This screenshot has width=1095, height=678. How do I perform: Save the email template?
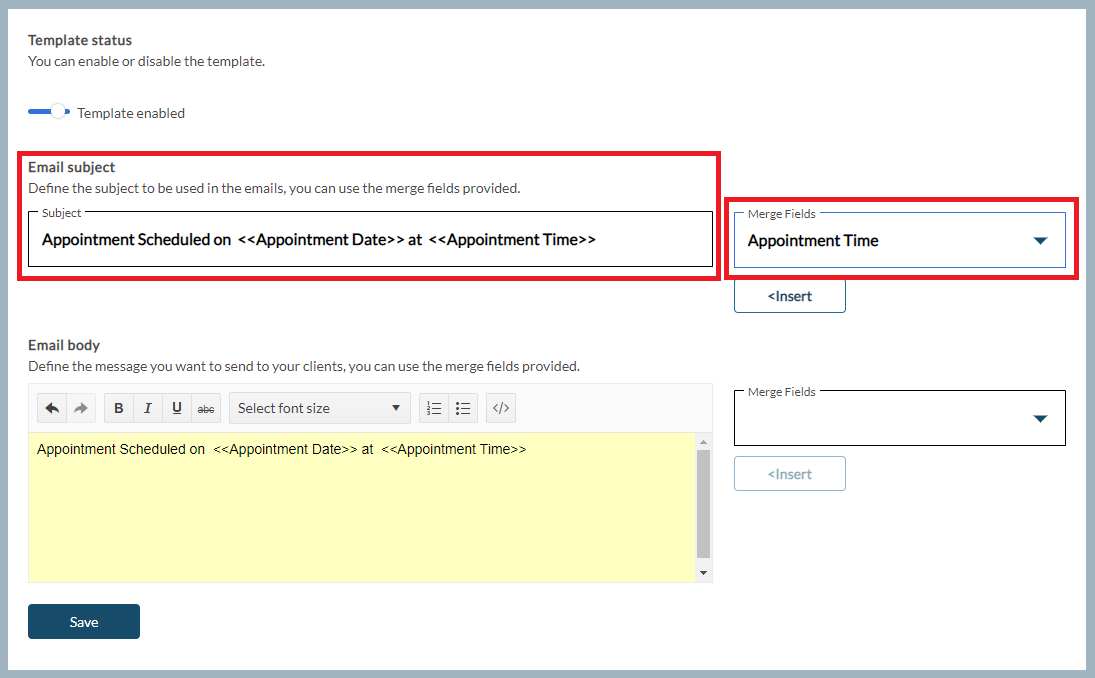pos(84,622)
